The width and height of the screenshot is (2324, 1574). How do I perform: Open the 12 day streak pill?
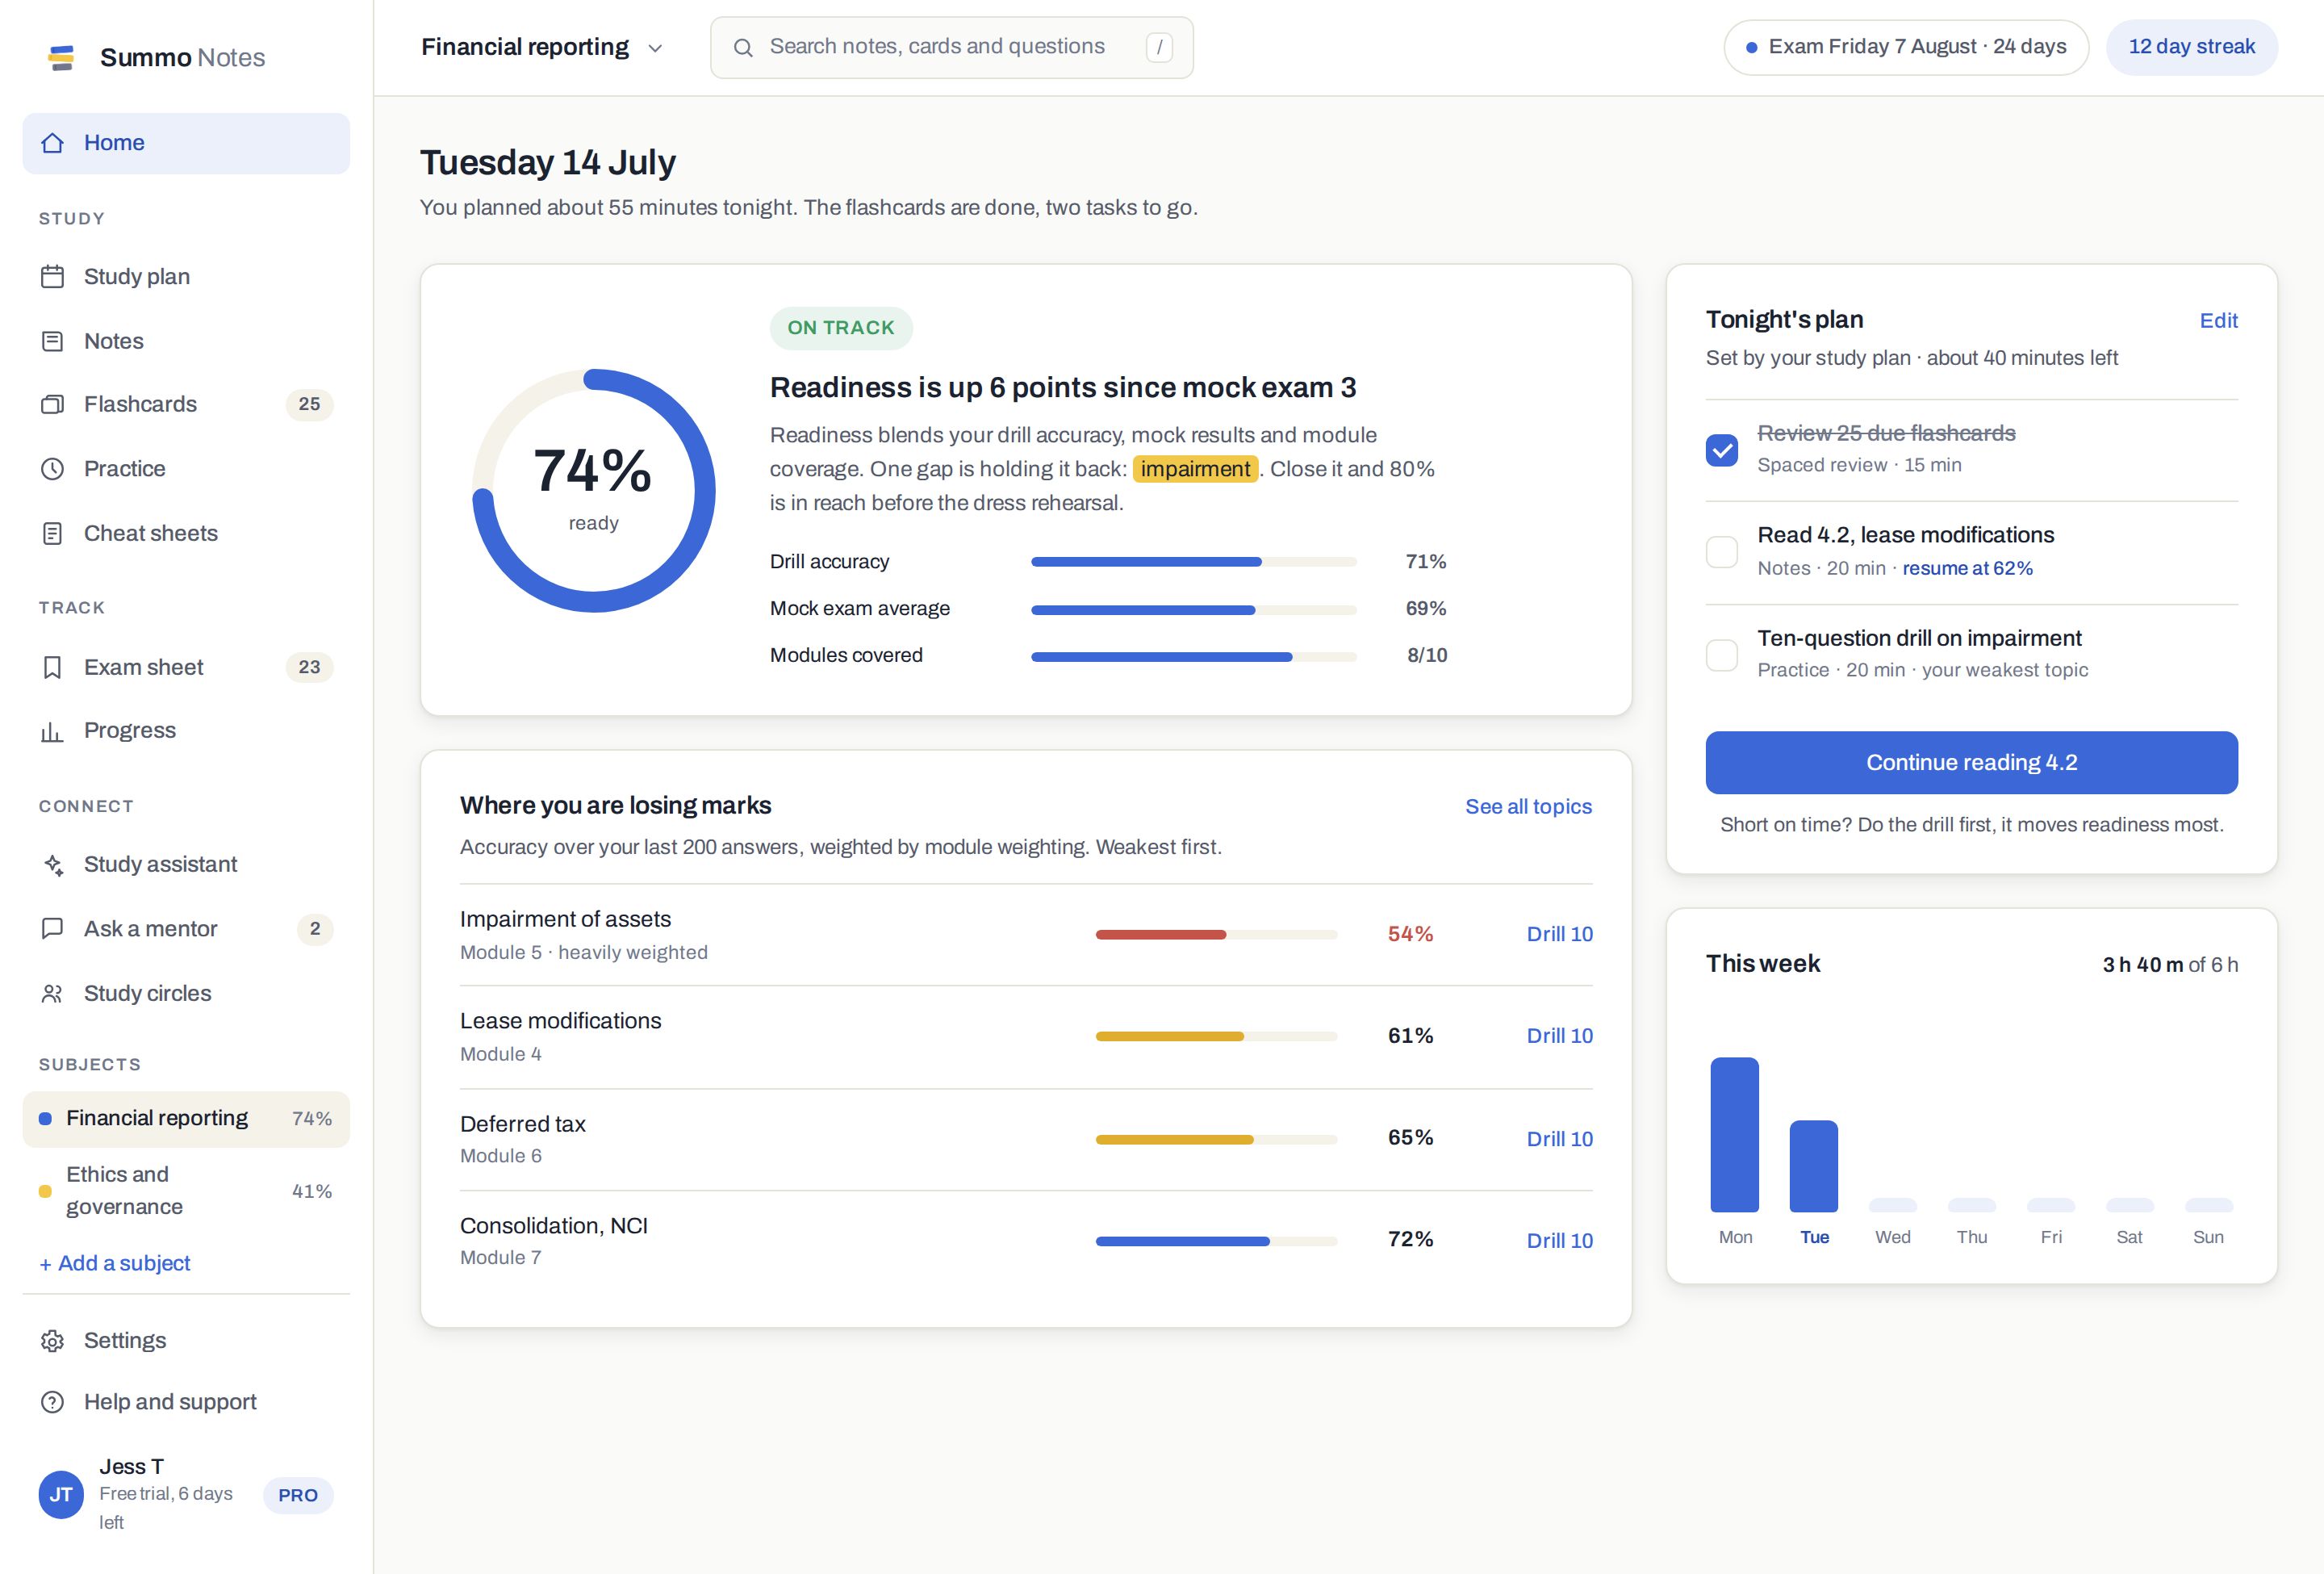click(x=2191, y=47)
